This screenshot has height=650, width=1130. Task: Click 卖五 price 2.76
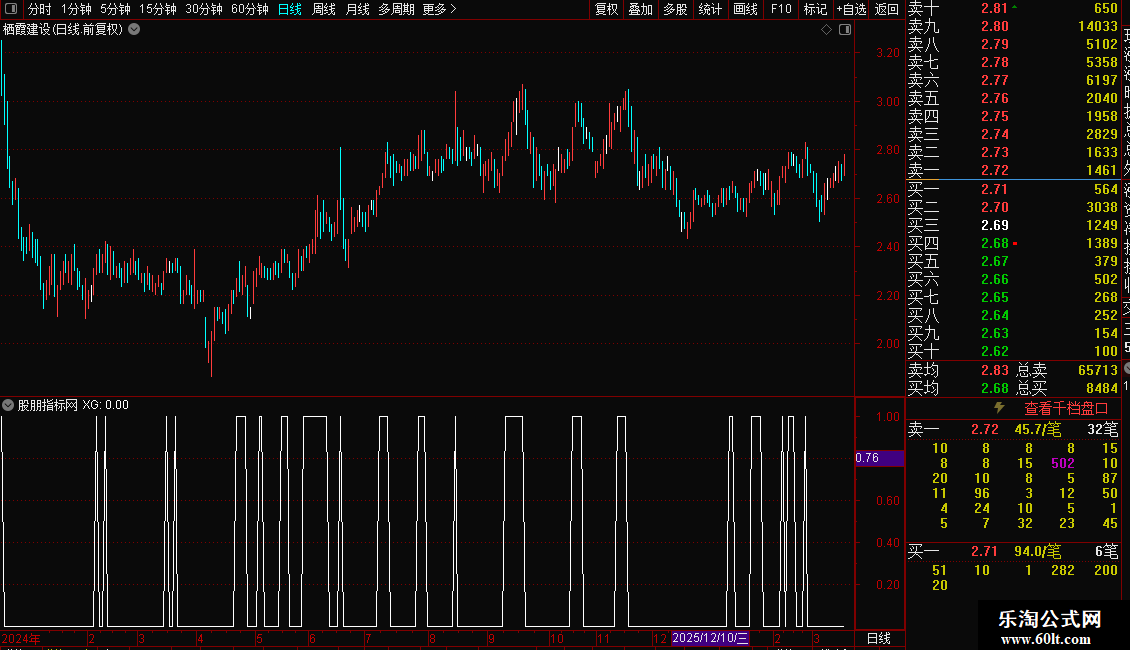point(995,98)
